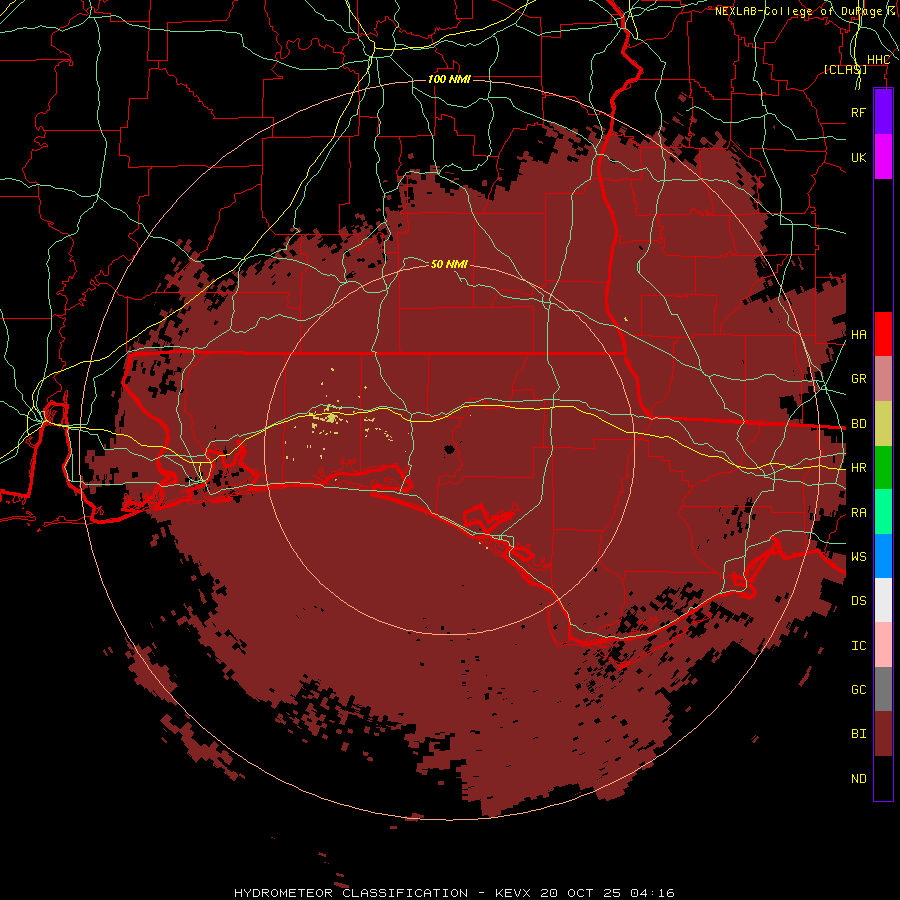900x900 pixels.
Task: Click the [CLAS] unit label
Action: (x=845, y=69)
